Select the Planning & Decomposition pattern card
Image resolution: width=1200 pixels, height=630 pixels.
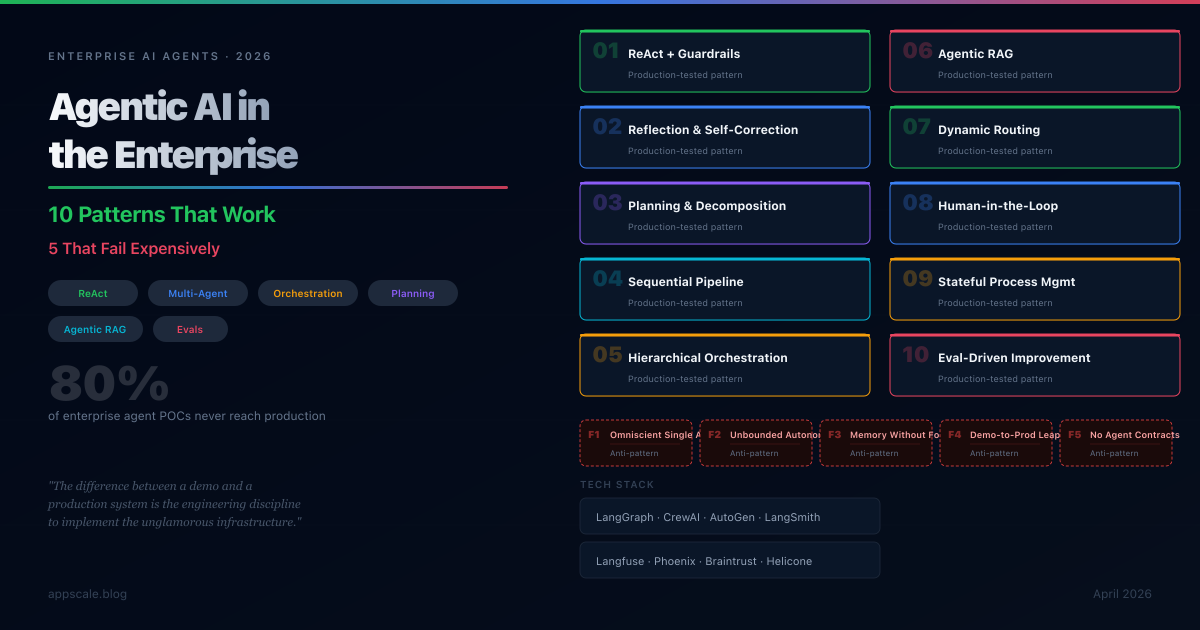(724, 214)
